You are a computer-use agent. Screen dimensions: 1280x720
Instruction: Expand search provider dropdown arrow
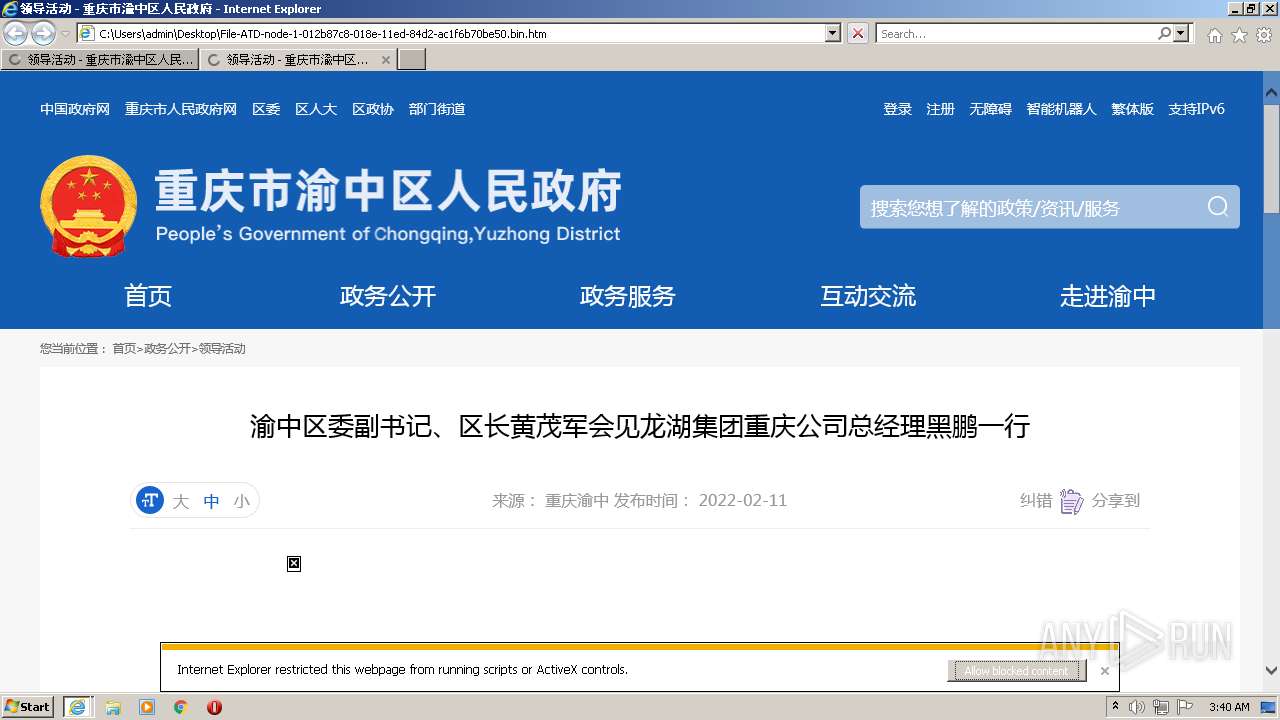point(1182,33)
